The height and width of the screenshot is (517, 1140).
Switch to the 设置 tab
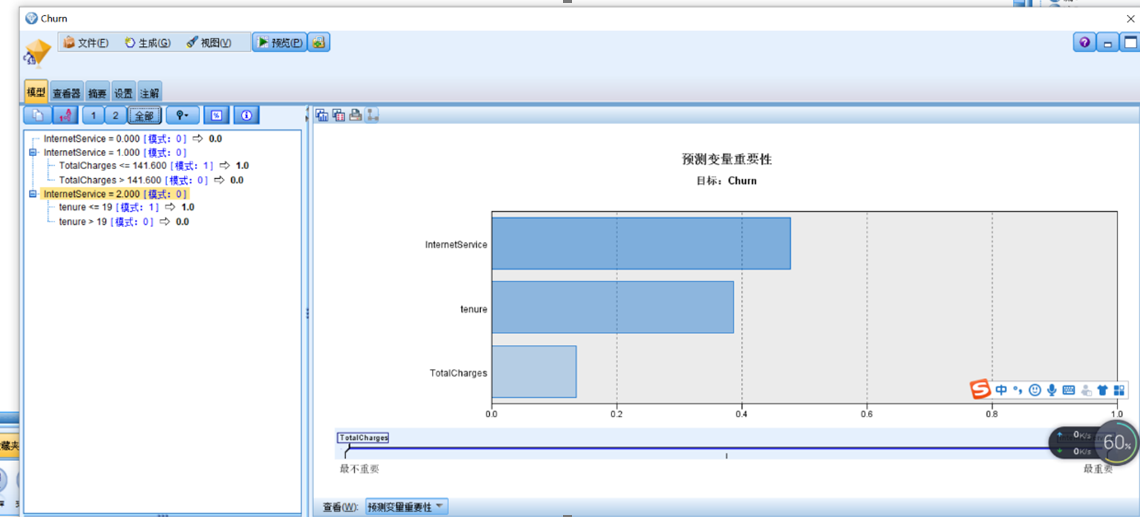click(x=124, y=93)
